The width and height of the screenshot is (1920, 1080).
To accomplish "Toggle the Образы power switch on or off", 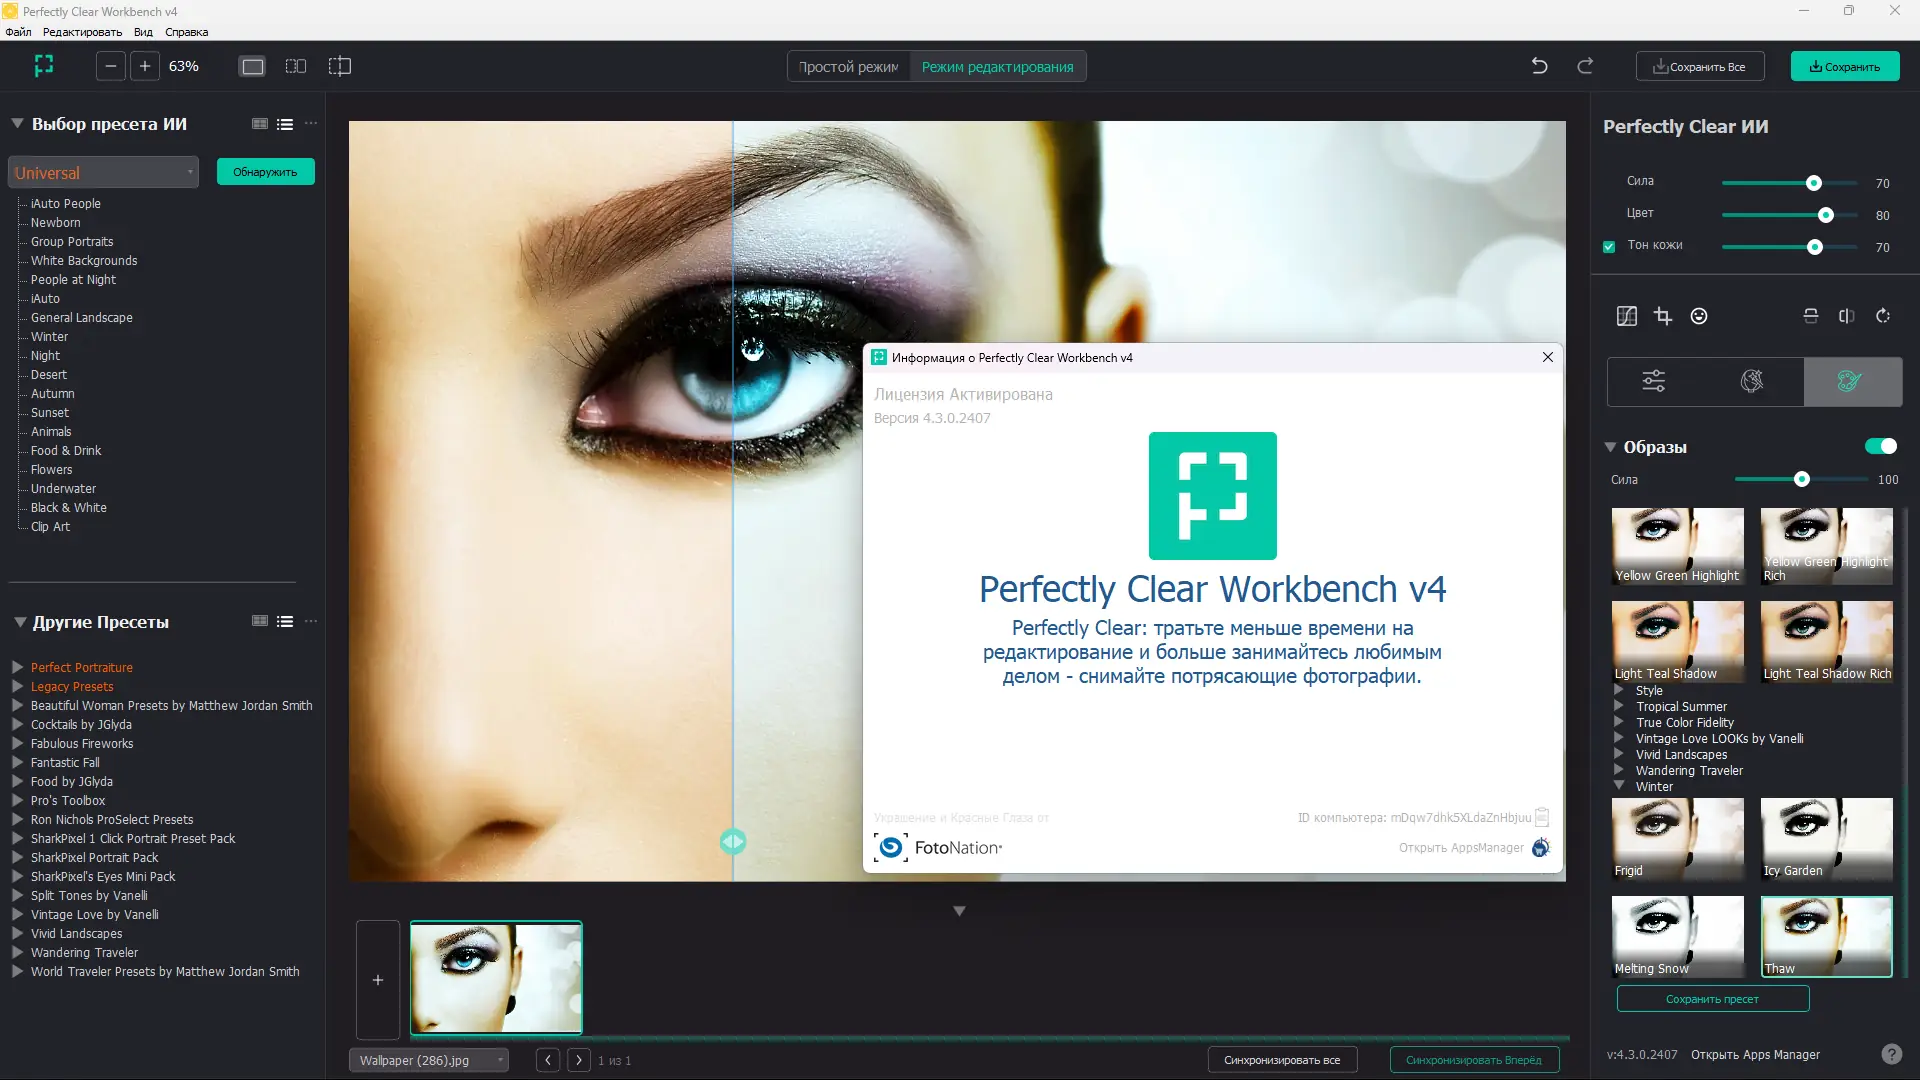I will pyautogui.click(x=1881, y=446).
